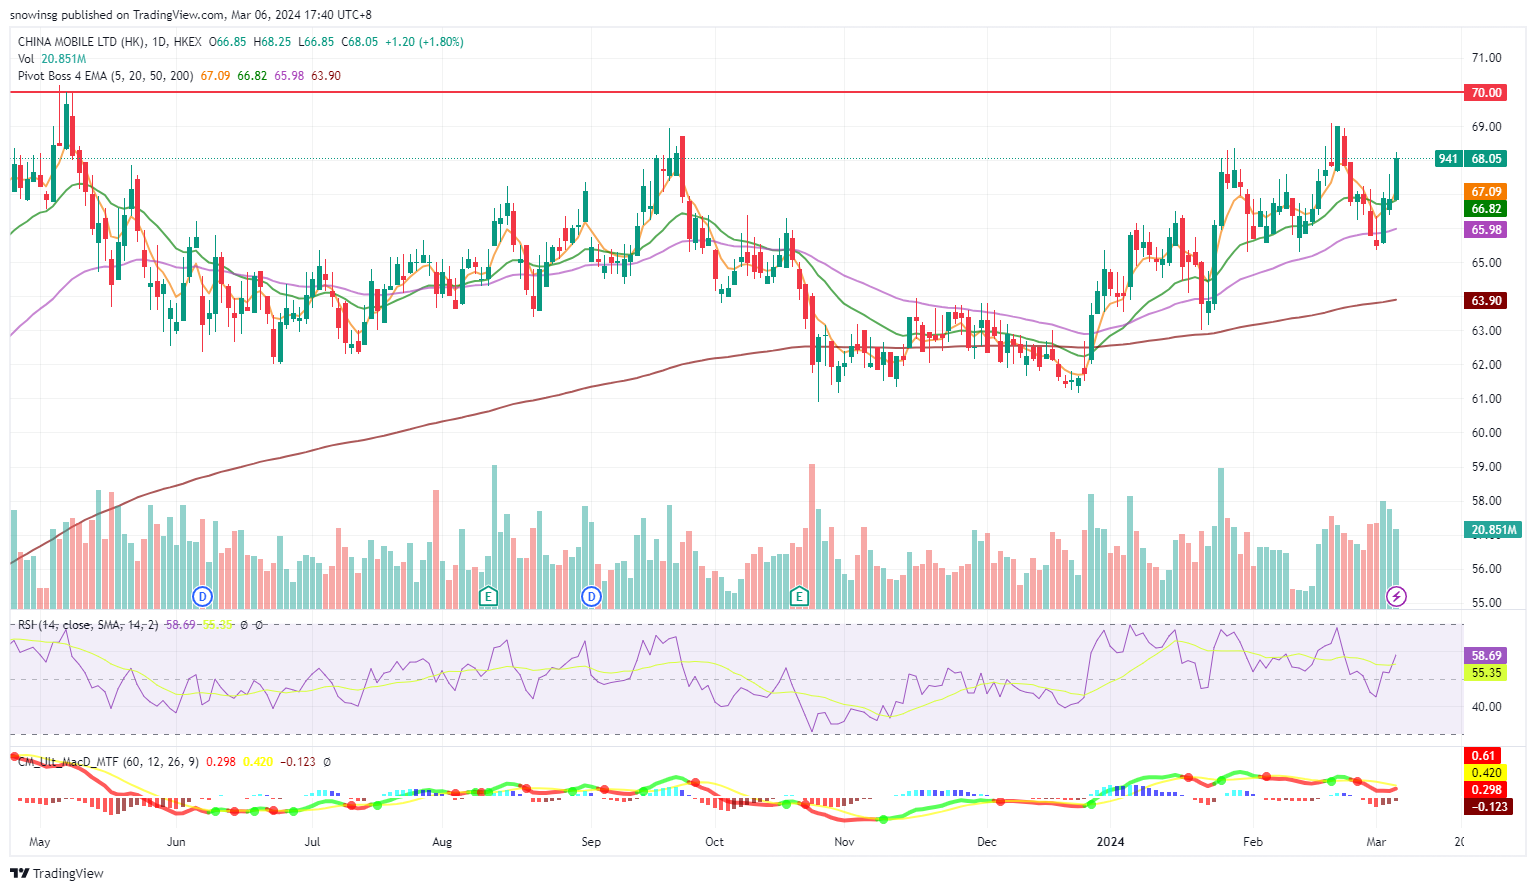The width and height of the screenshot is (1536, 891).
Task: Click the Dec label on time axis
Action: coord(987,842)
